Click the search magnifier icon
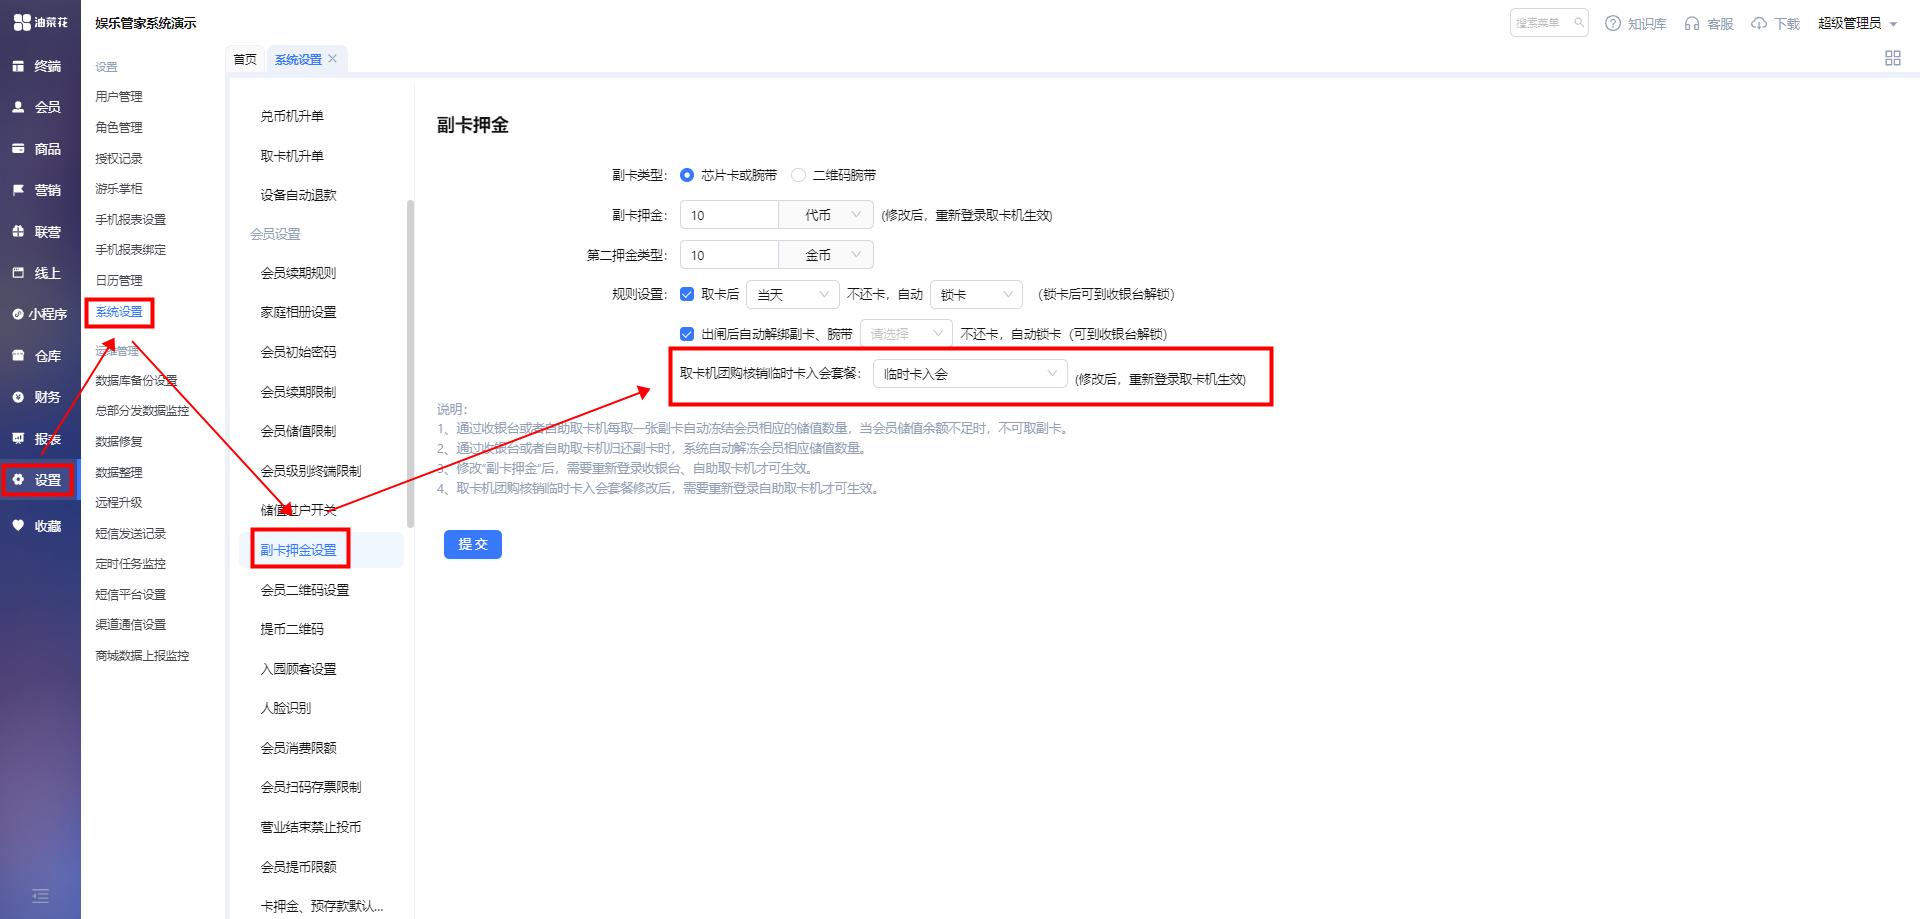This screenshot has width=1920, height=919. pyautogui.click(x=1579, y=23)
